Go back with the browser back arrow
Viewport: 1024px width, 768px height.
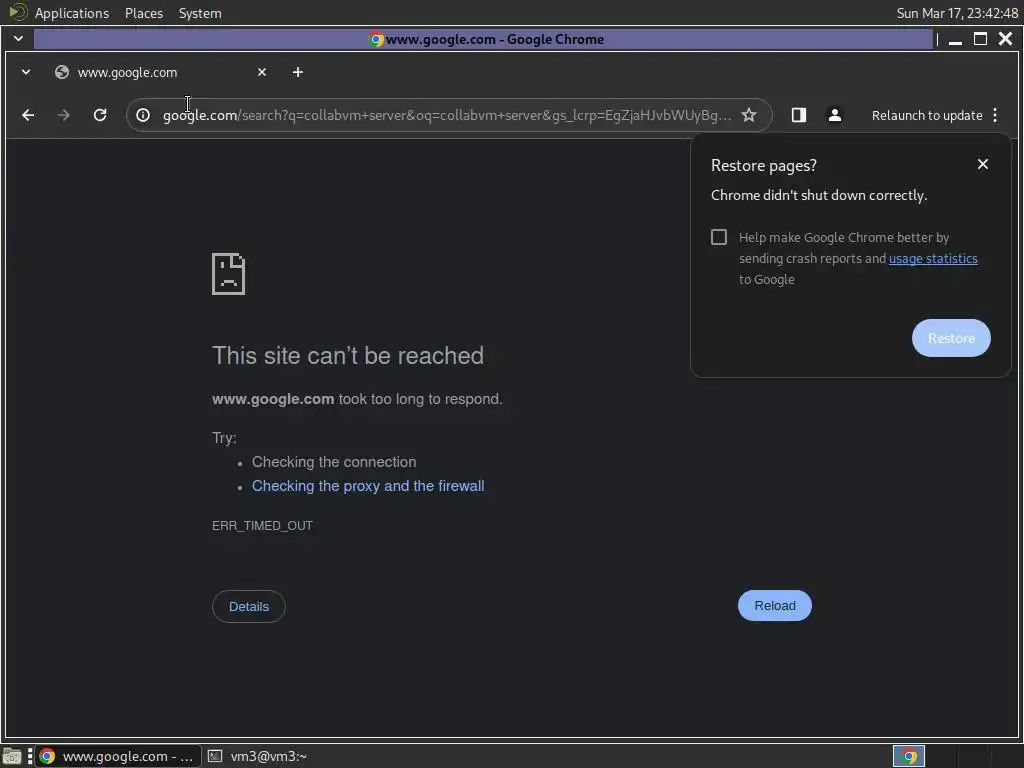pos(28,116)
